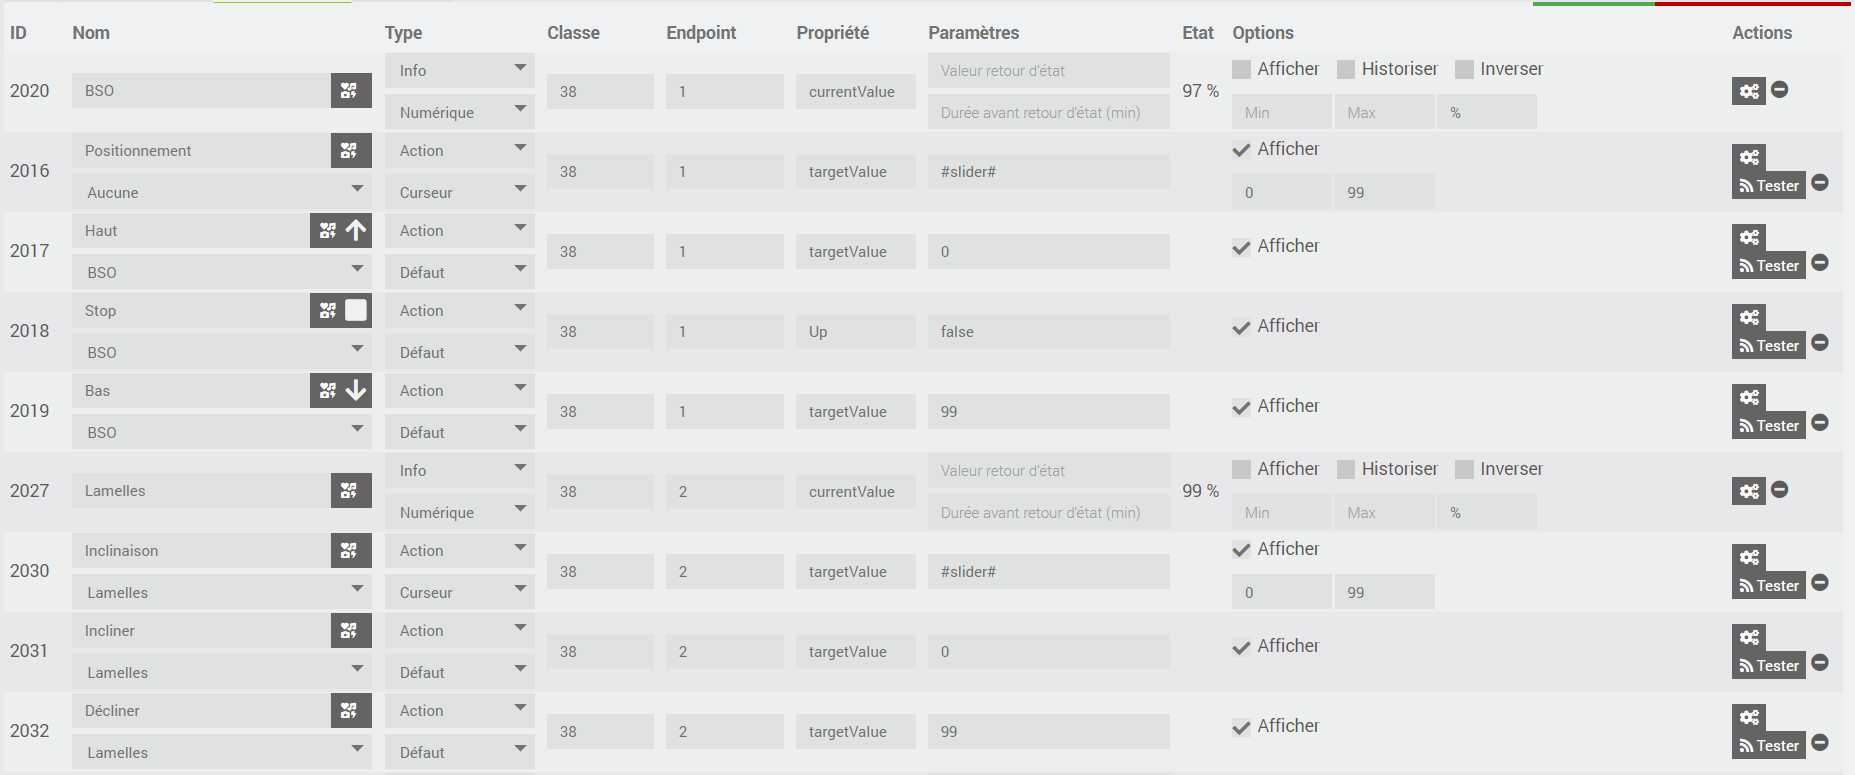The width and height of the screenshot is (1855, 775).
Task: Click Tester for the Incliner command
Action: [1769, 666]
